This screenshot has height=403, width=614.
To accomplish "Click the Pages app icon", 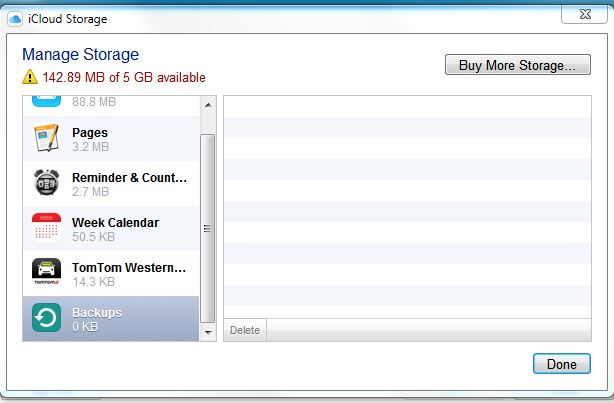I will pos(46,138).
